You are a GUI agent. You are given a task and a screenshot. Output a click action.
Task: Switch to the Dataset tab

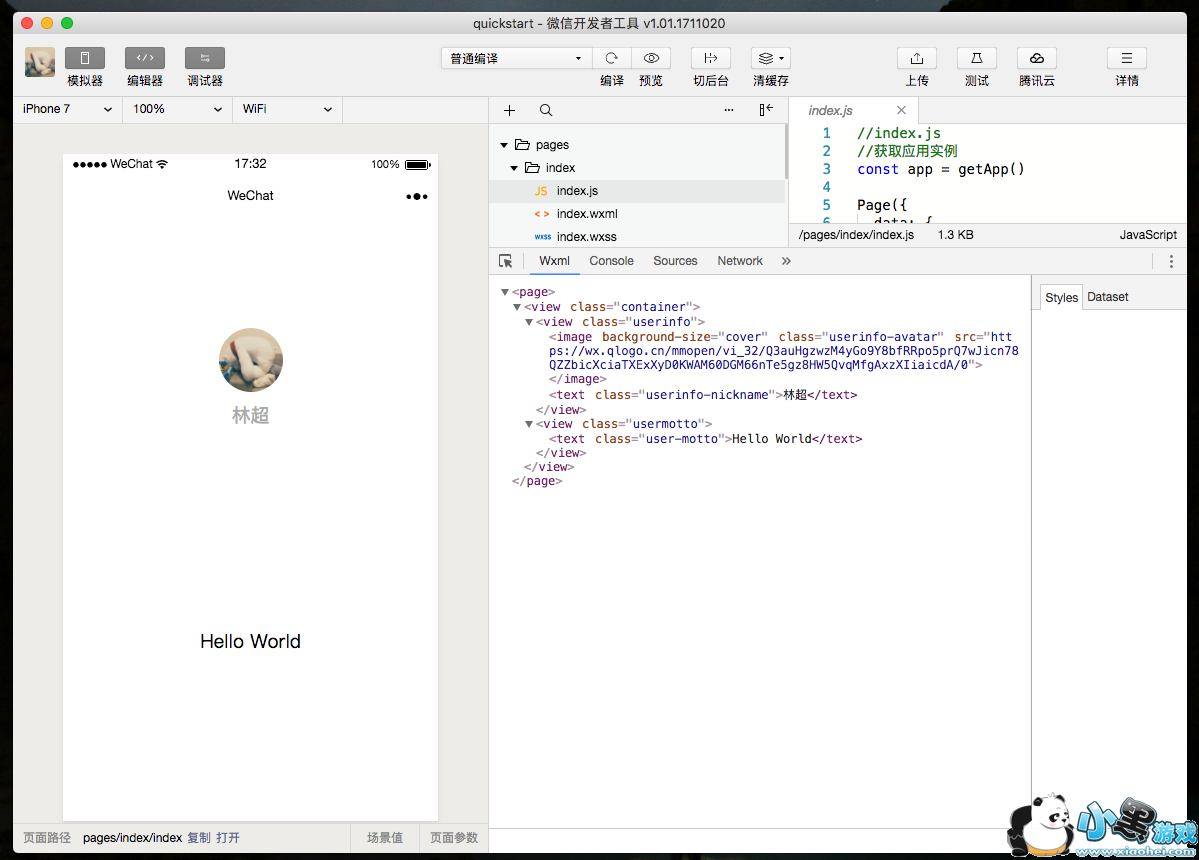(x=1107, y=297)
